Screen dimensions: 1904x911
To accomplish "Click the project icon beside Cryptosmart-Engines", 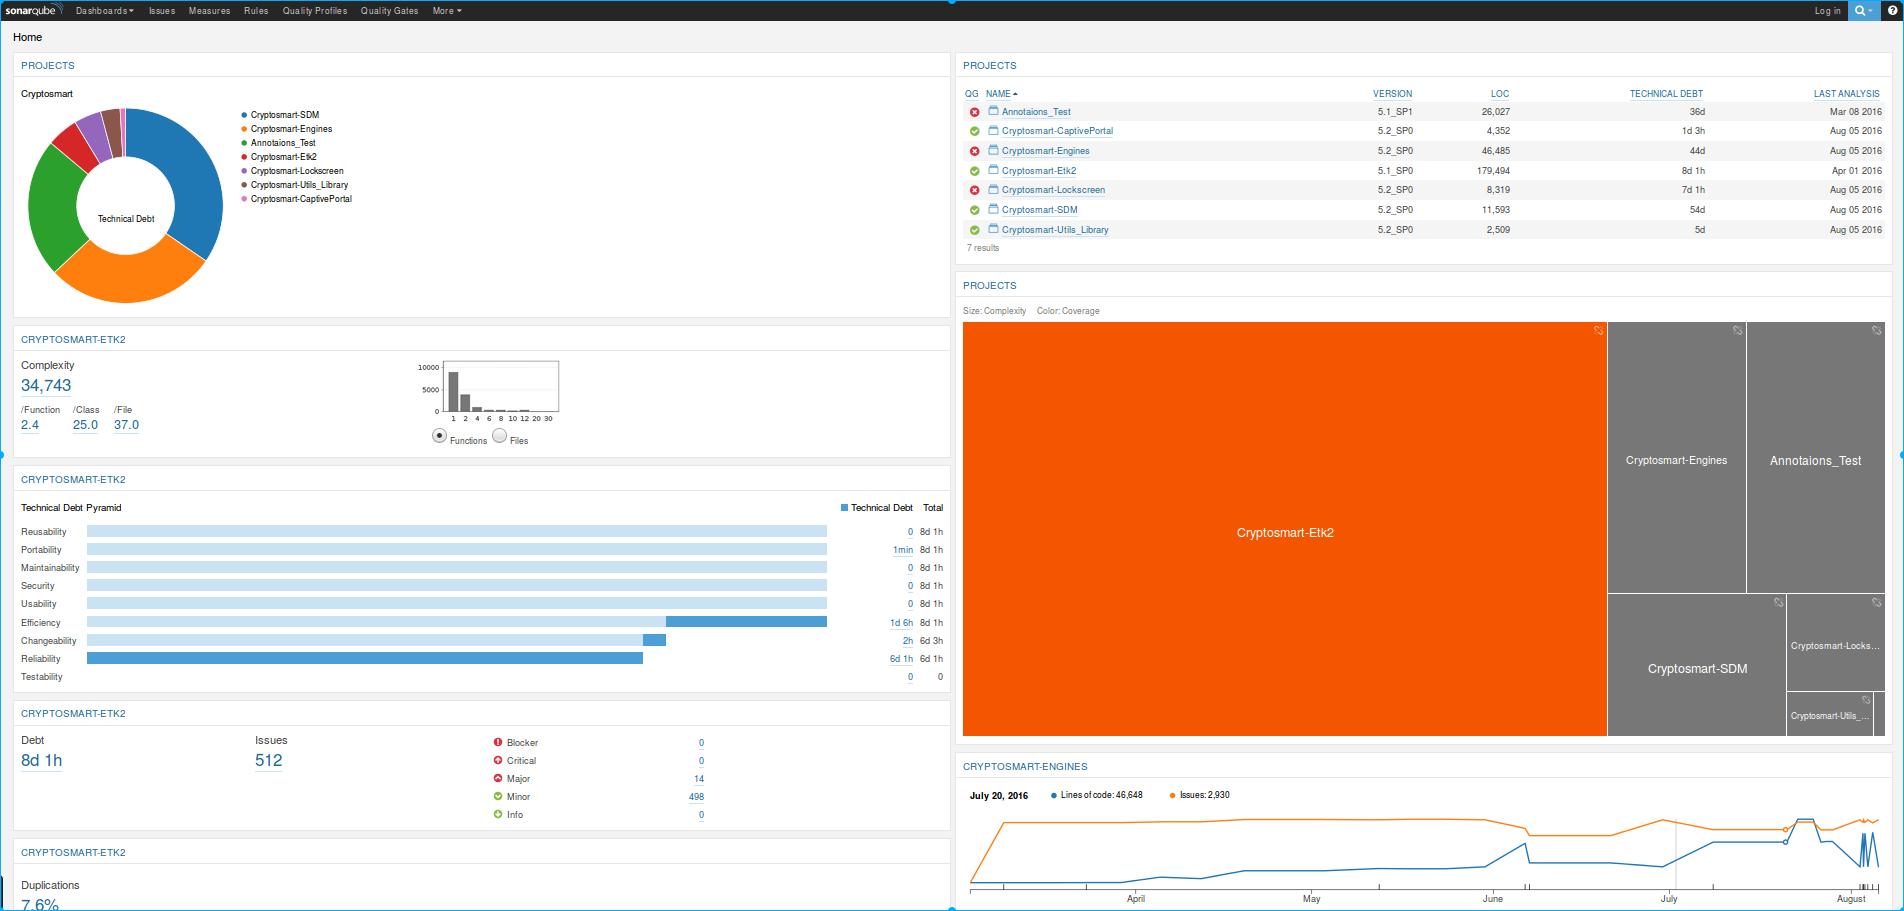I will coord(994,150).
